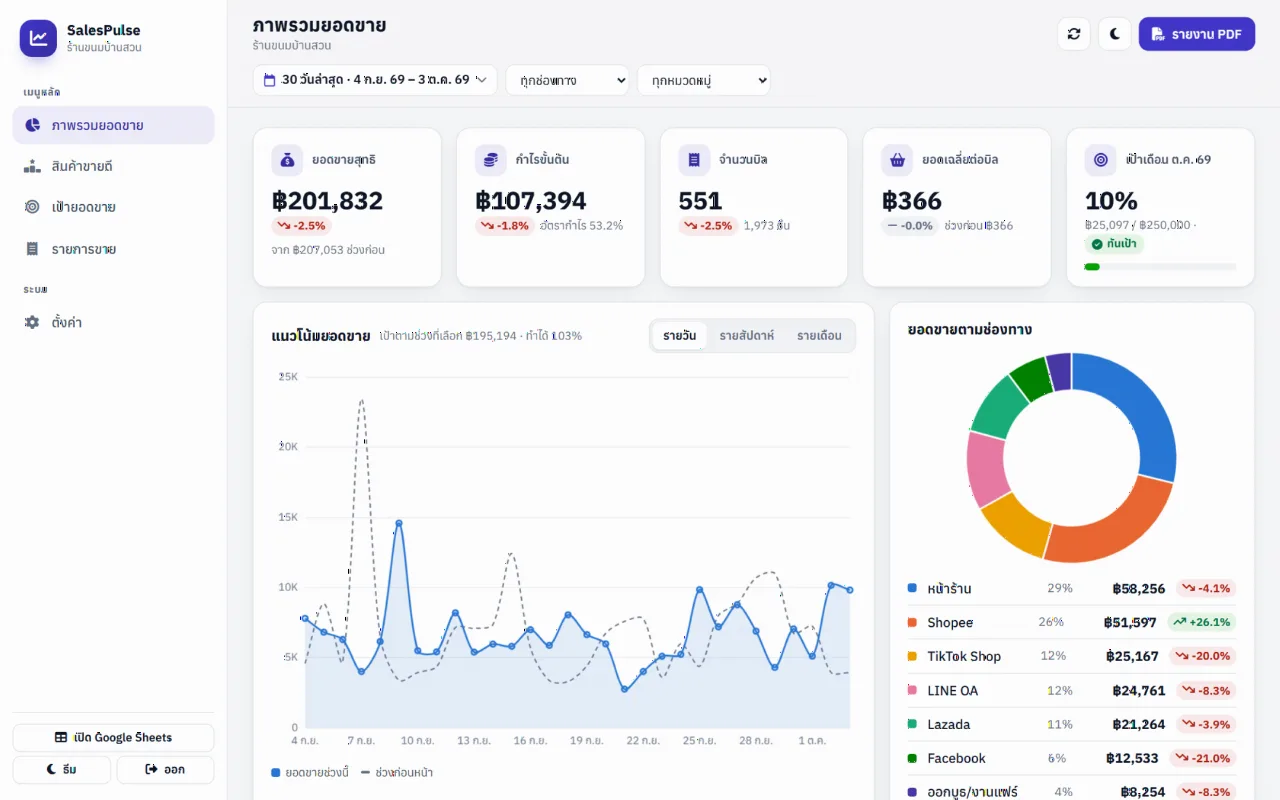Image resolution: width=1280 pixels, height=800 pixels.
Task: Click the LINE OA amount ฿24,761
Action: point(1138,690)
